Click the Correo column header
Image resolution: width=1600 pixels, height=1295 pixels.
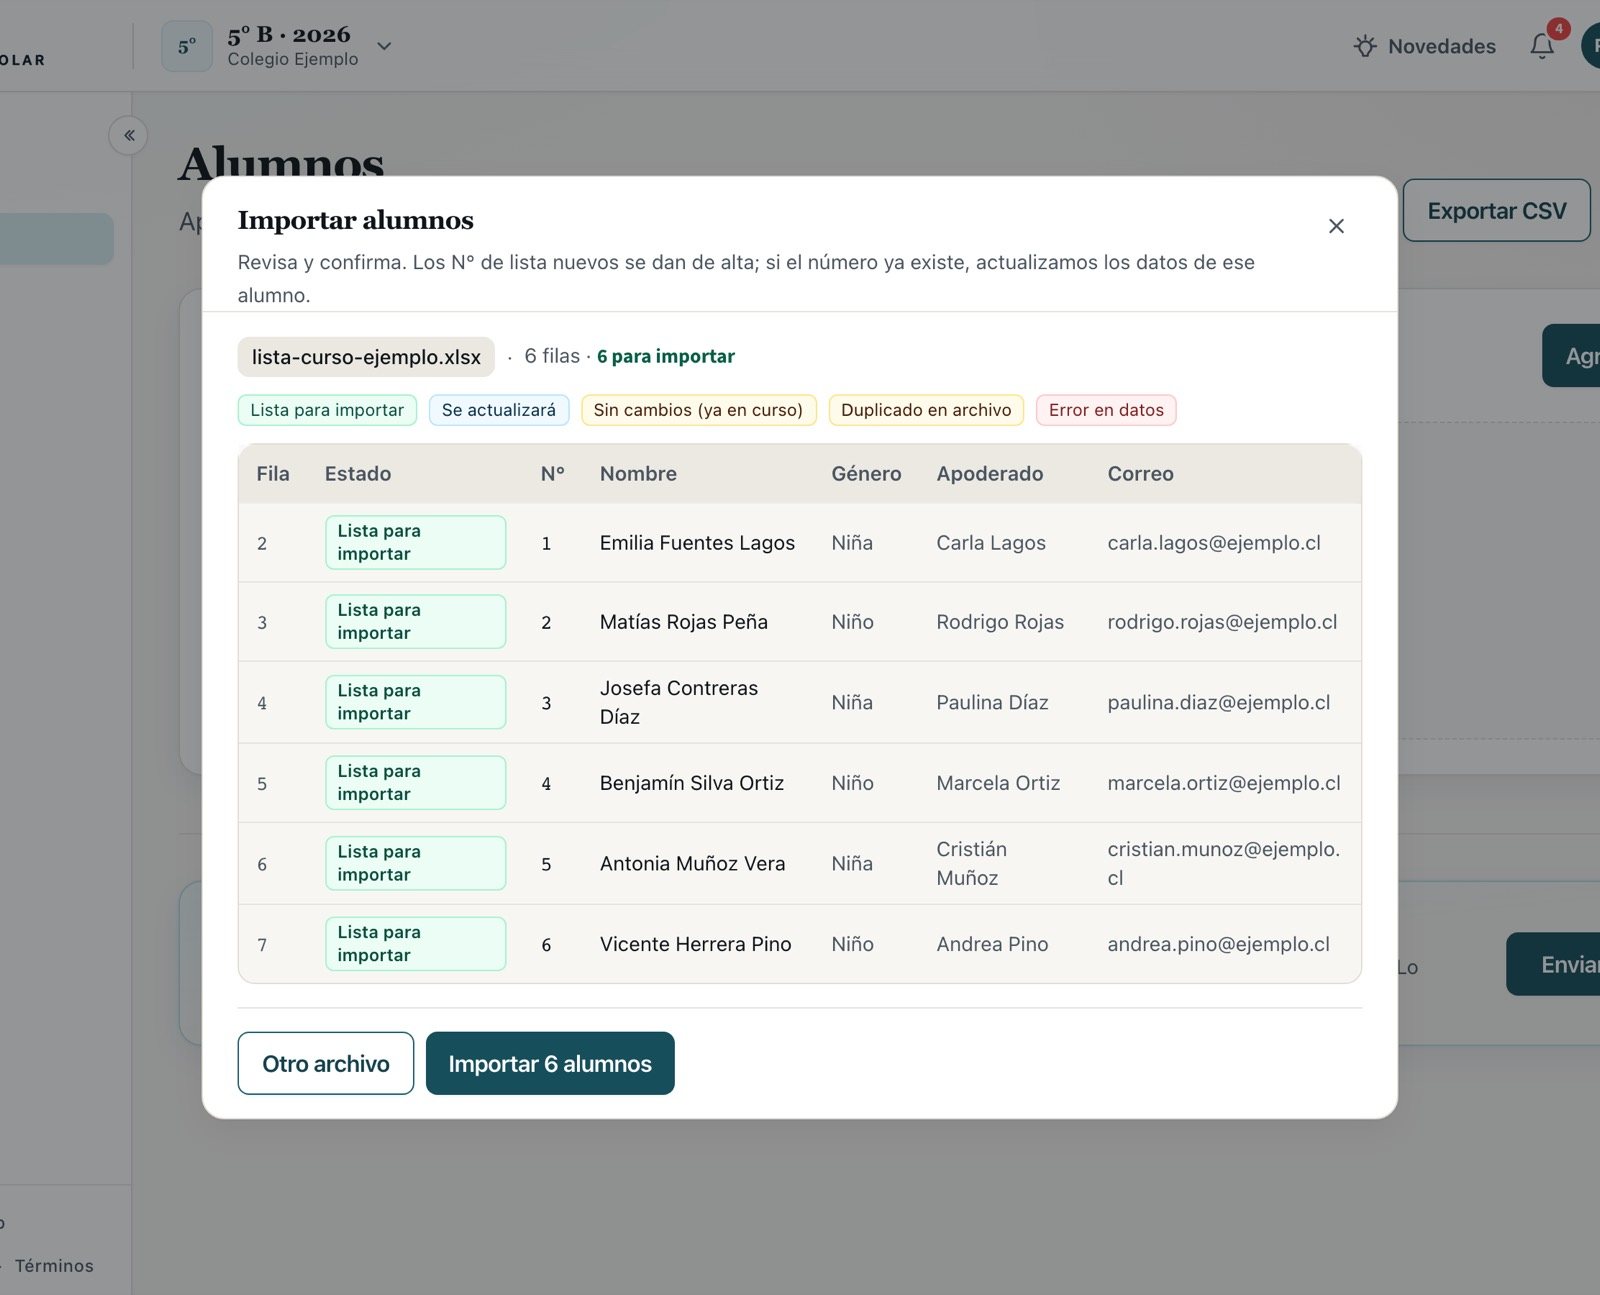coord(1140,474)
